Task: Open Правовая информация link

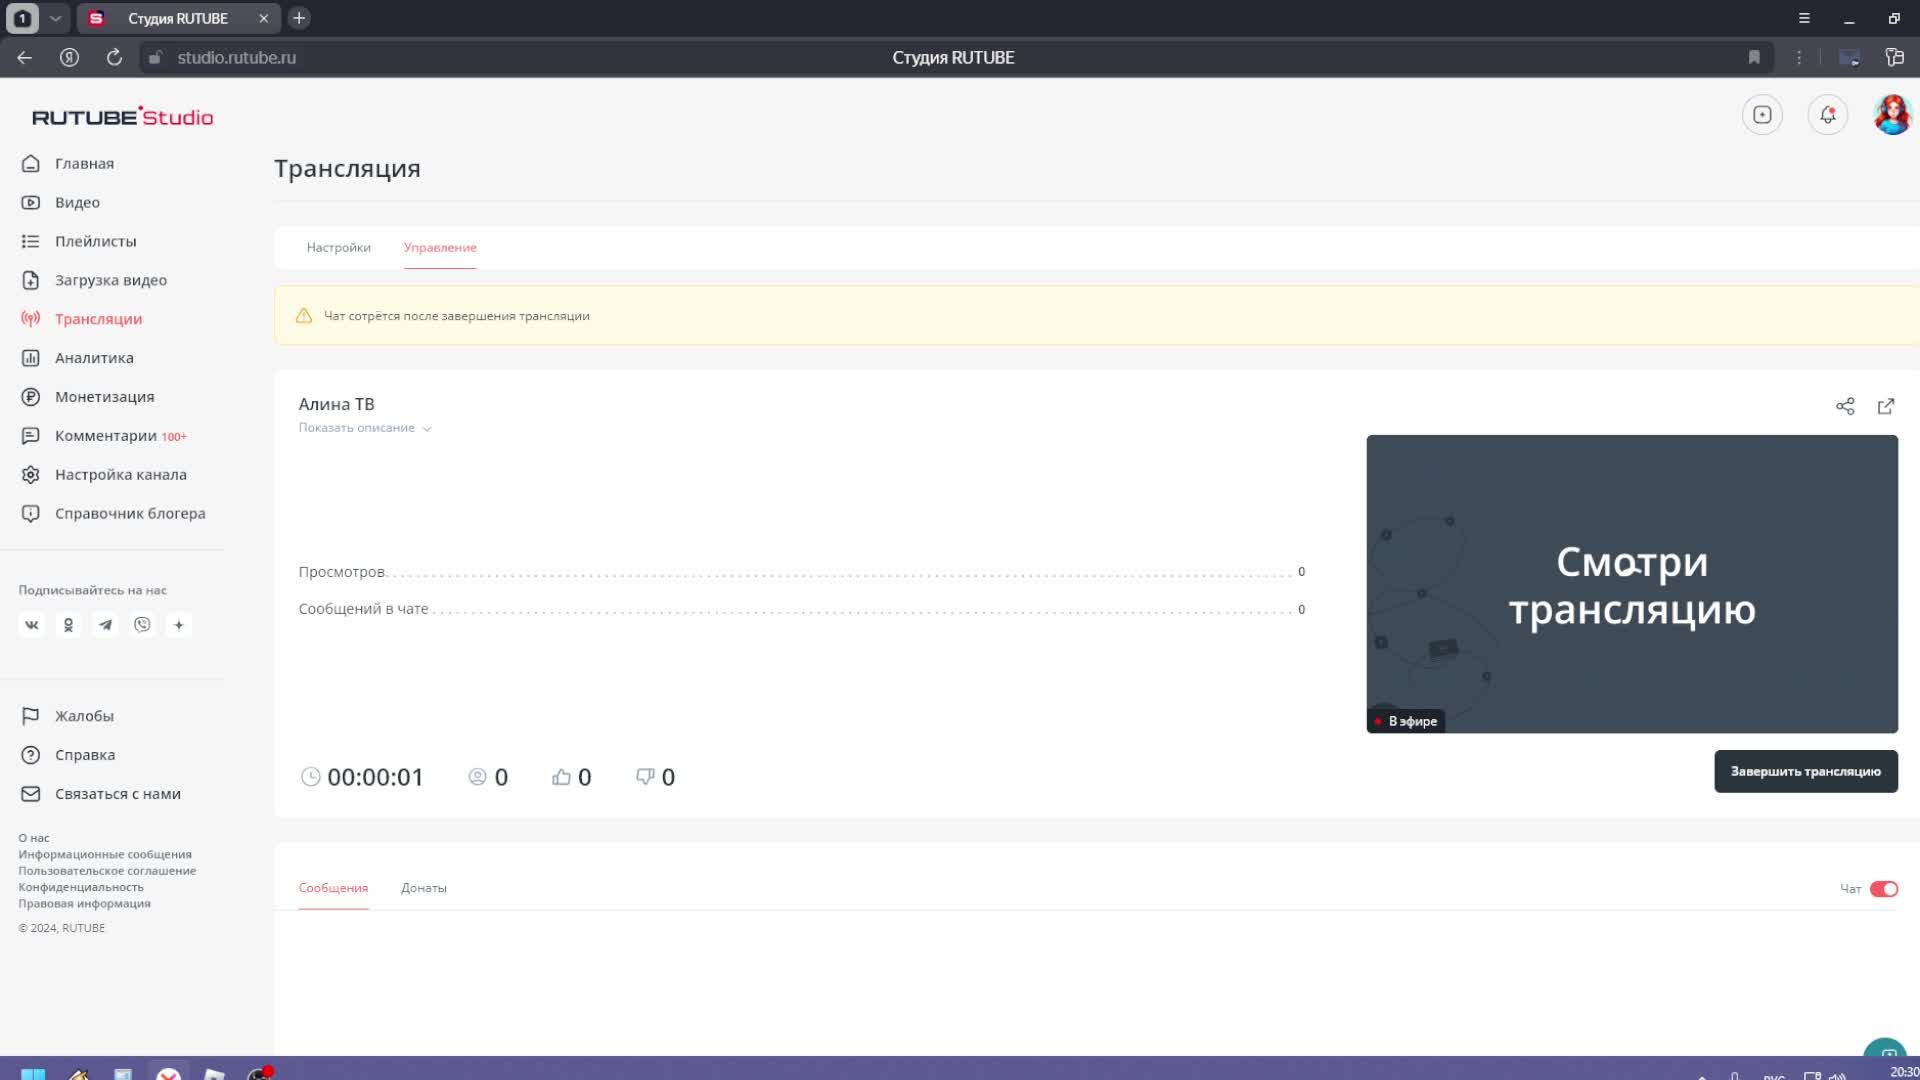Action: point(85,903)
